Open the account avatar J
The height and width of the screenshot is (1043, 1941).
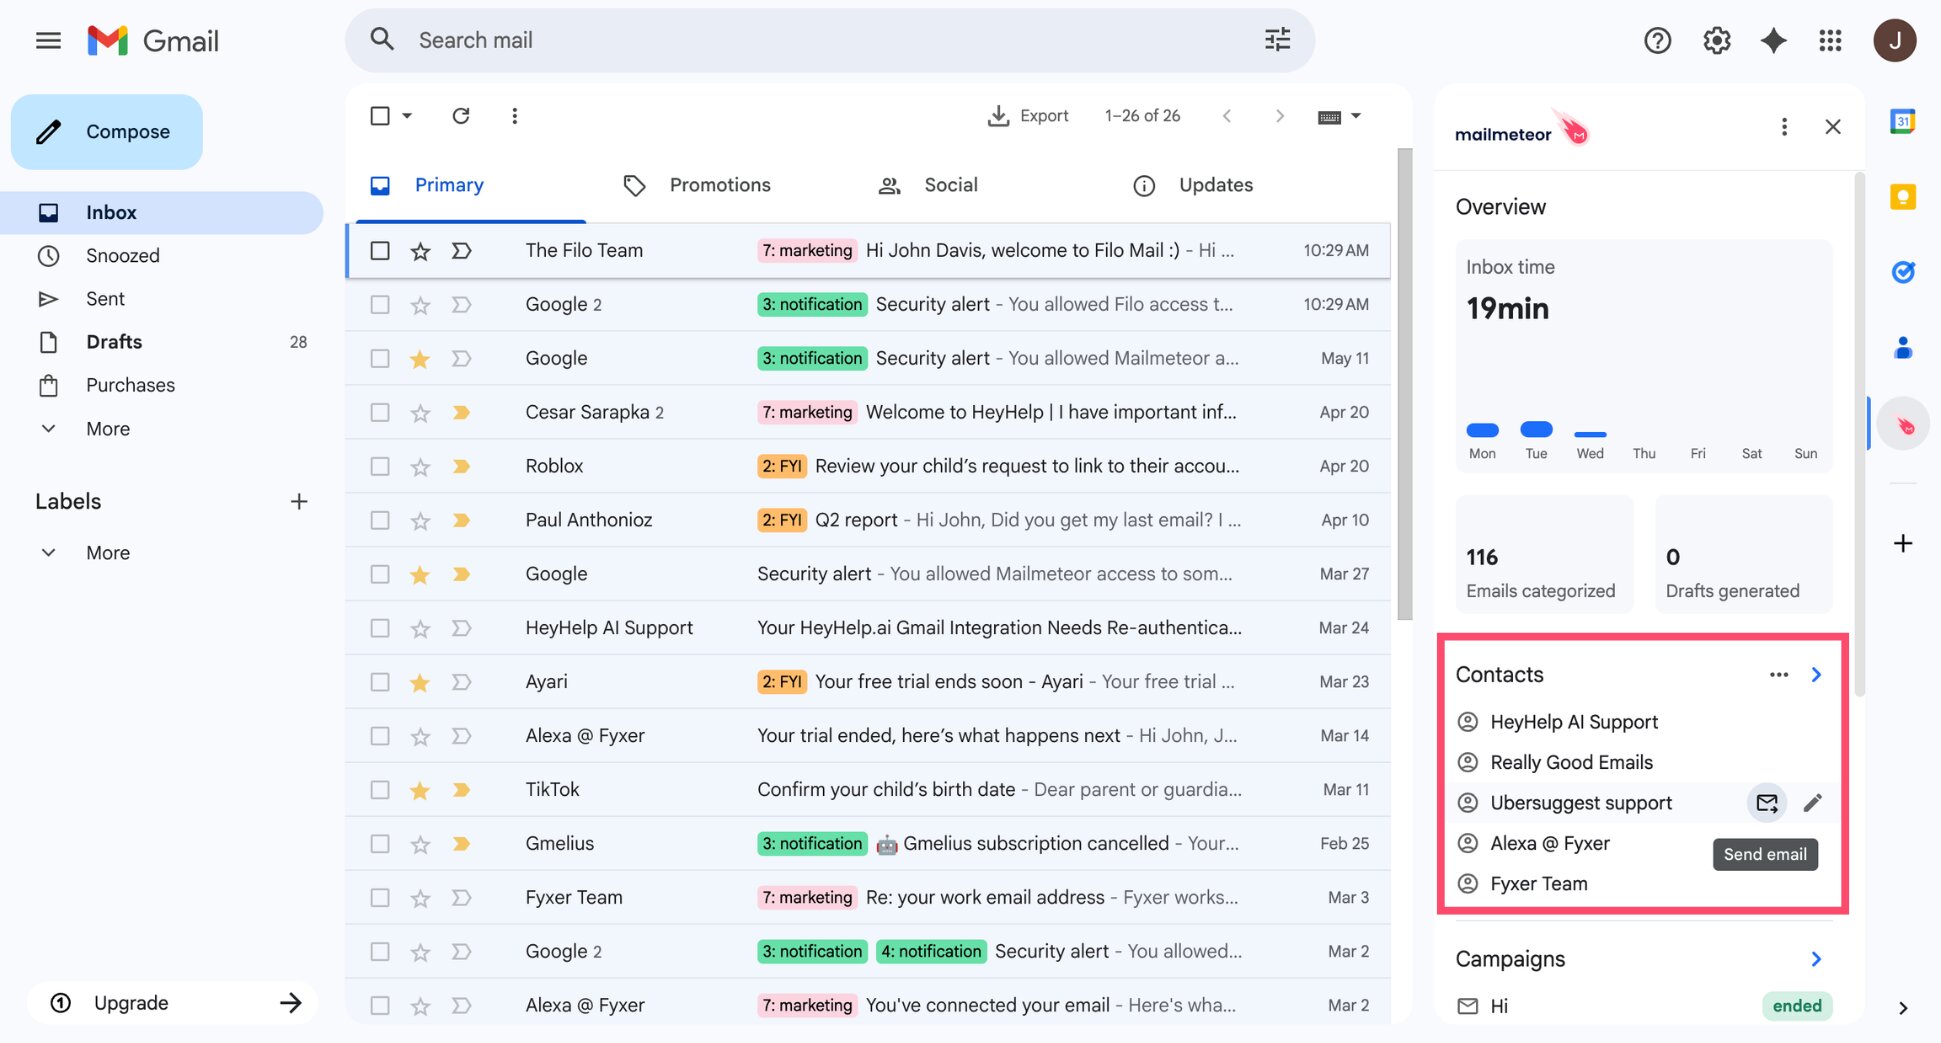coord(1894,41)
